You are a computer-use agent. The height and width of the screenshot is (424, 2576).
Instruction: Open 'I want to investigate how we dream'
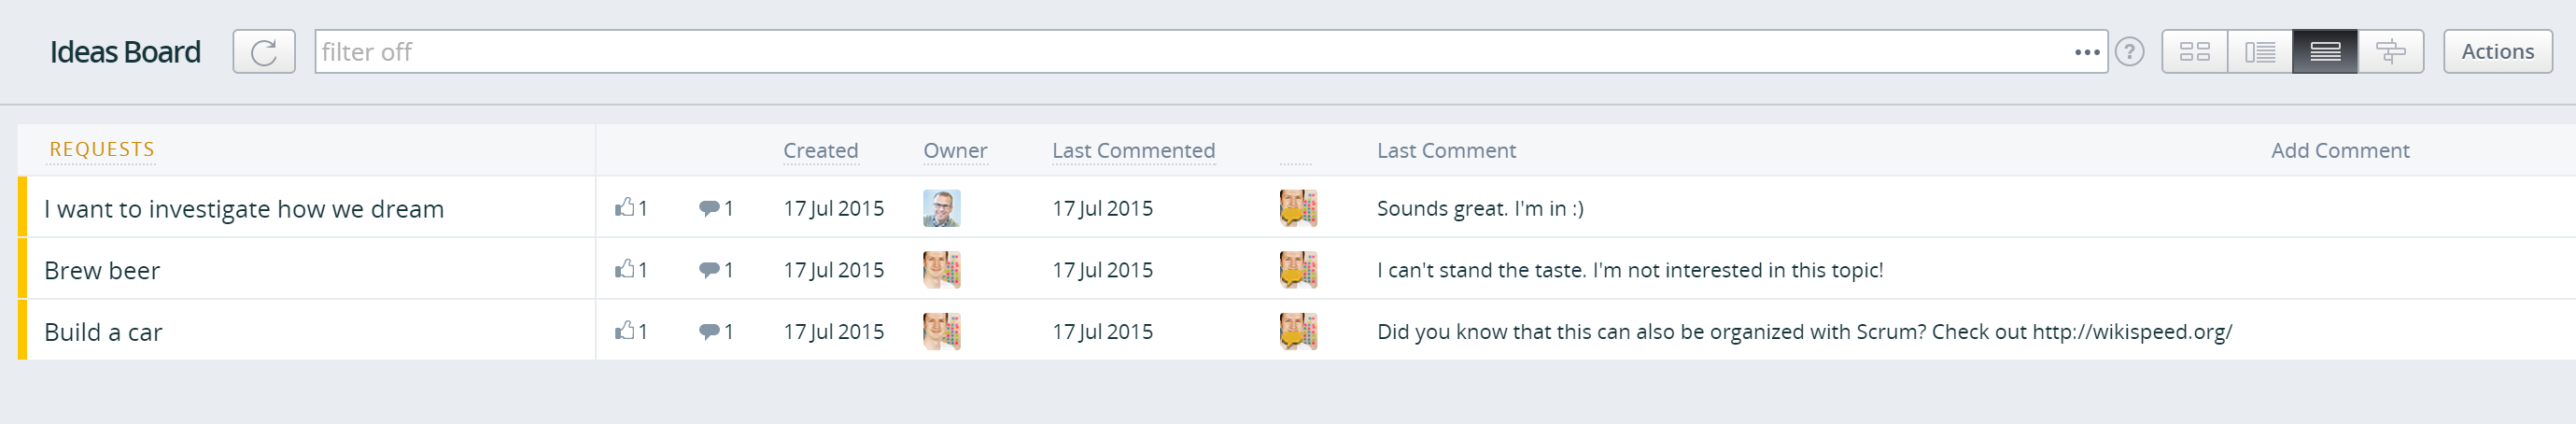(244, 209)
